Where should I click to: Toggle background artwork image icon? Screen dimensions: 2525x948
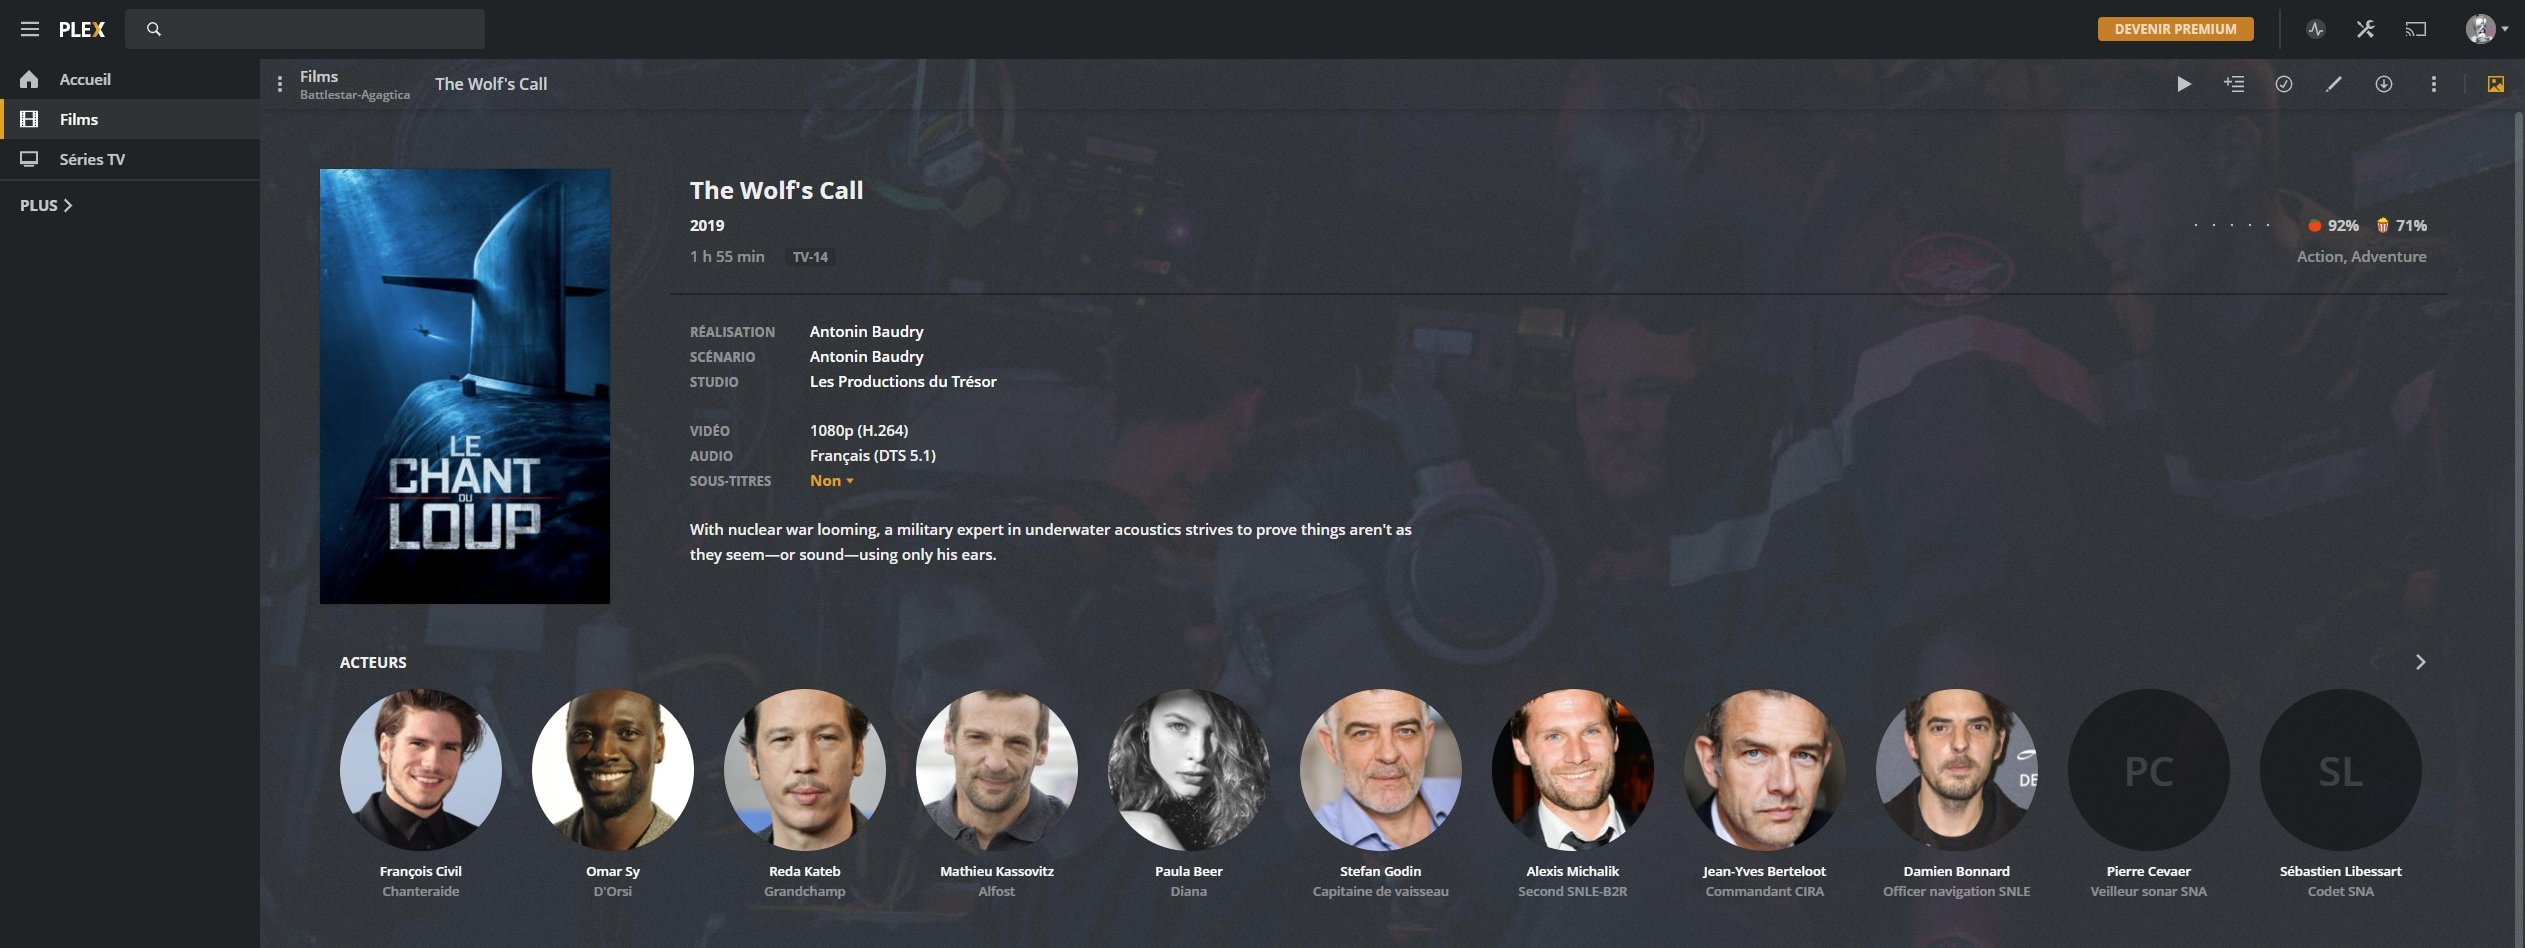2496,84
